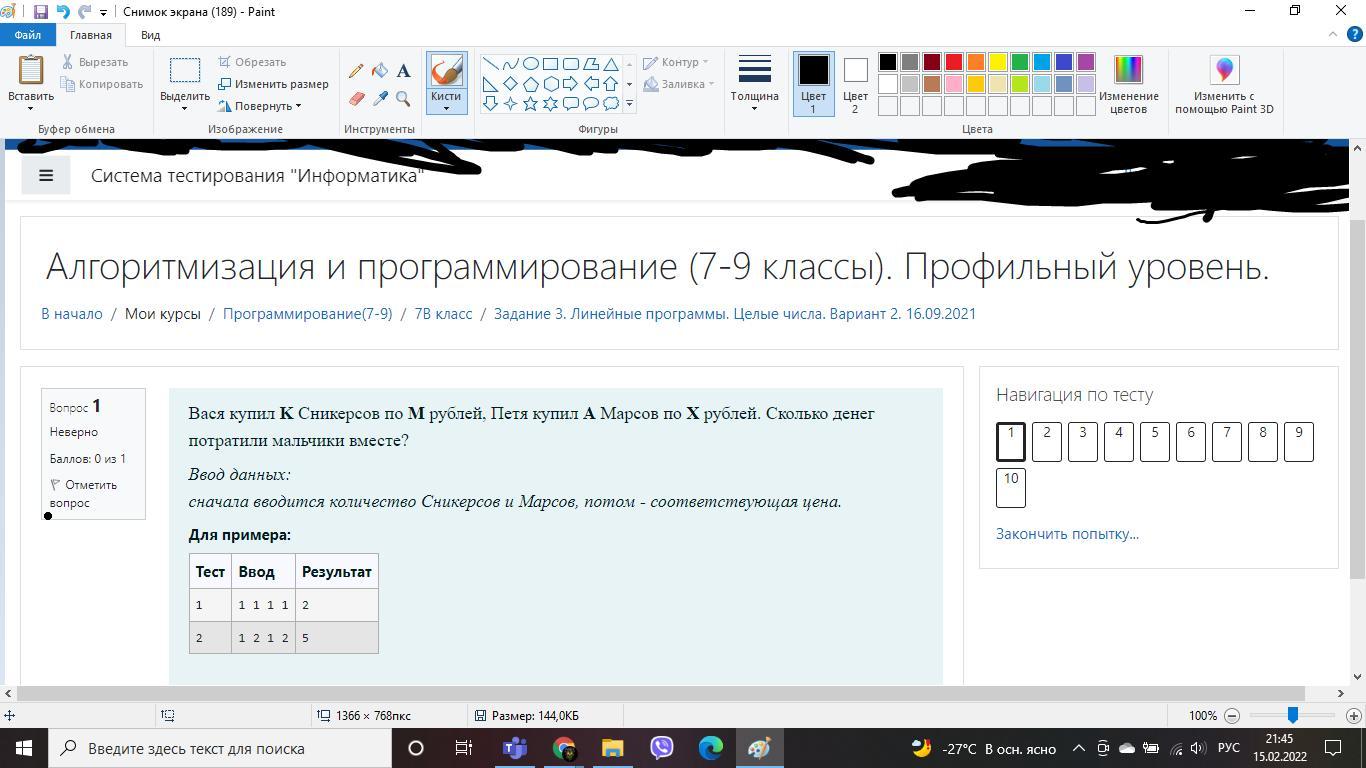Switch to the Вид tab
Viewport: 1366px width, 768px height.
(x=150, y=35)
